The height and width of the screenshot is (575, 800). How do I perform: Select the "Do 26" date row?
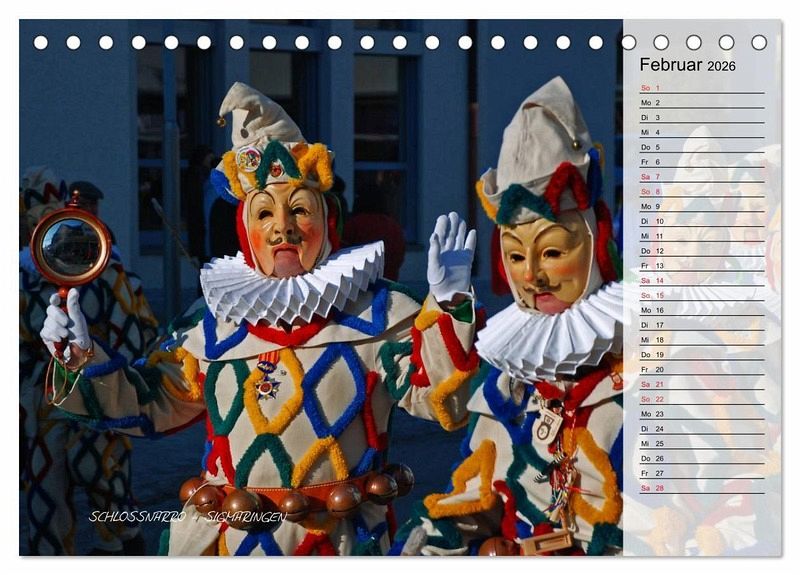[x=701, y=458]
